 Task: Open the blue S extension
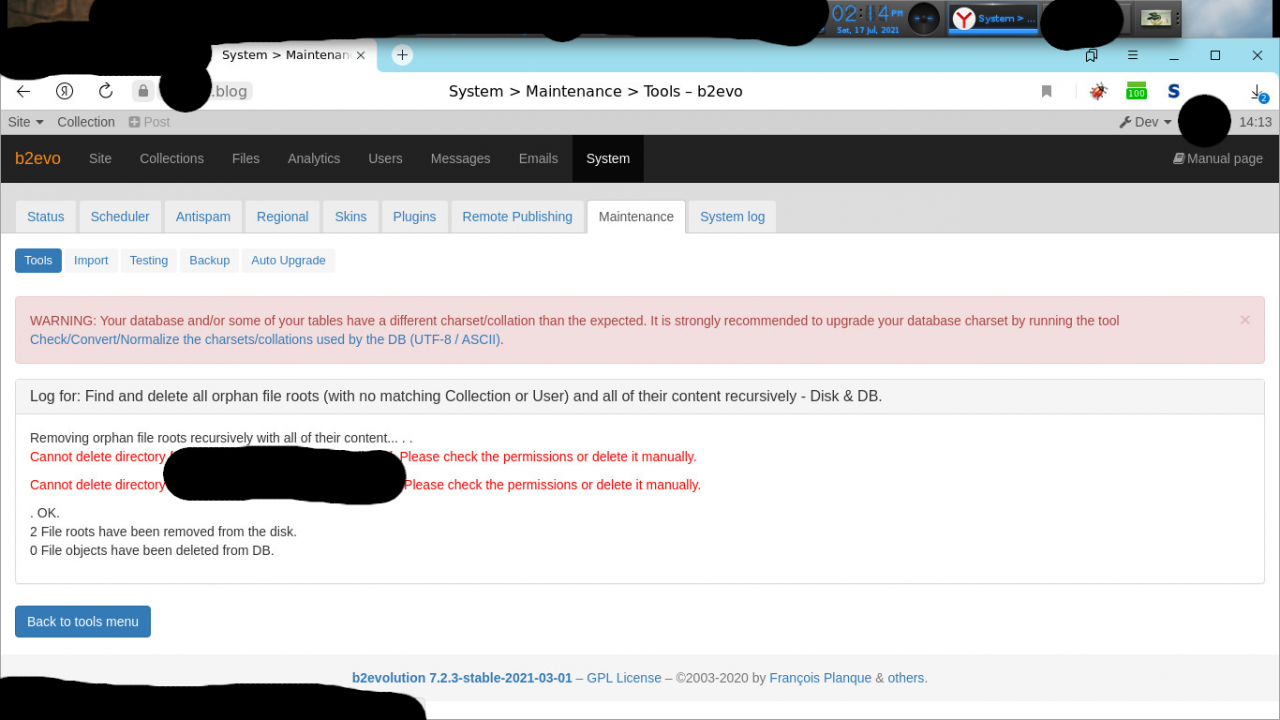(x=1174, y=91)
